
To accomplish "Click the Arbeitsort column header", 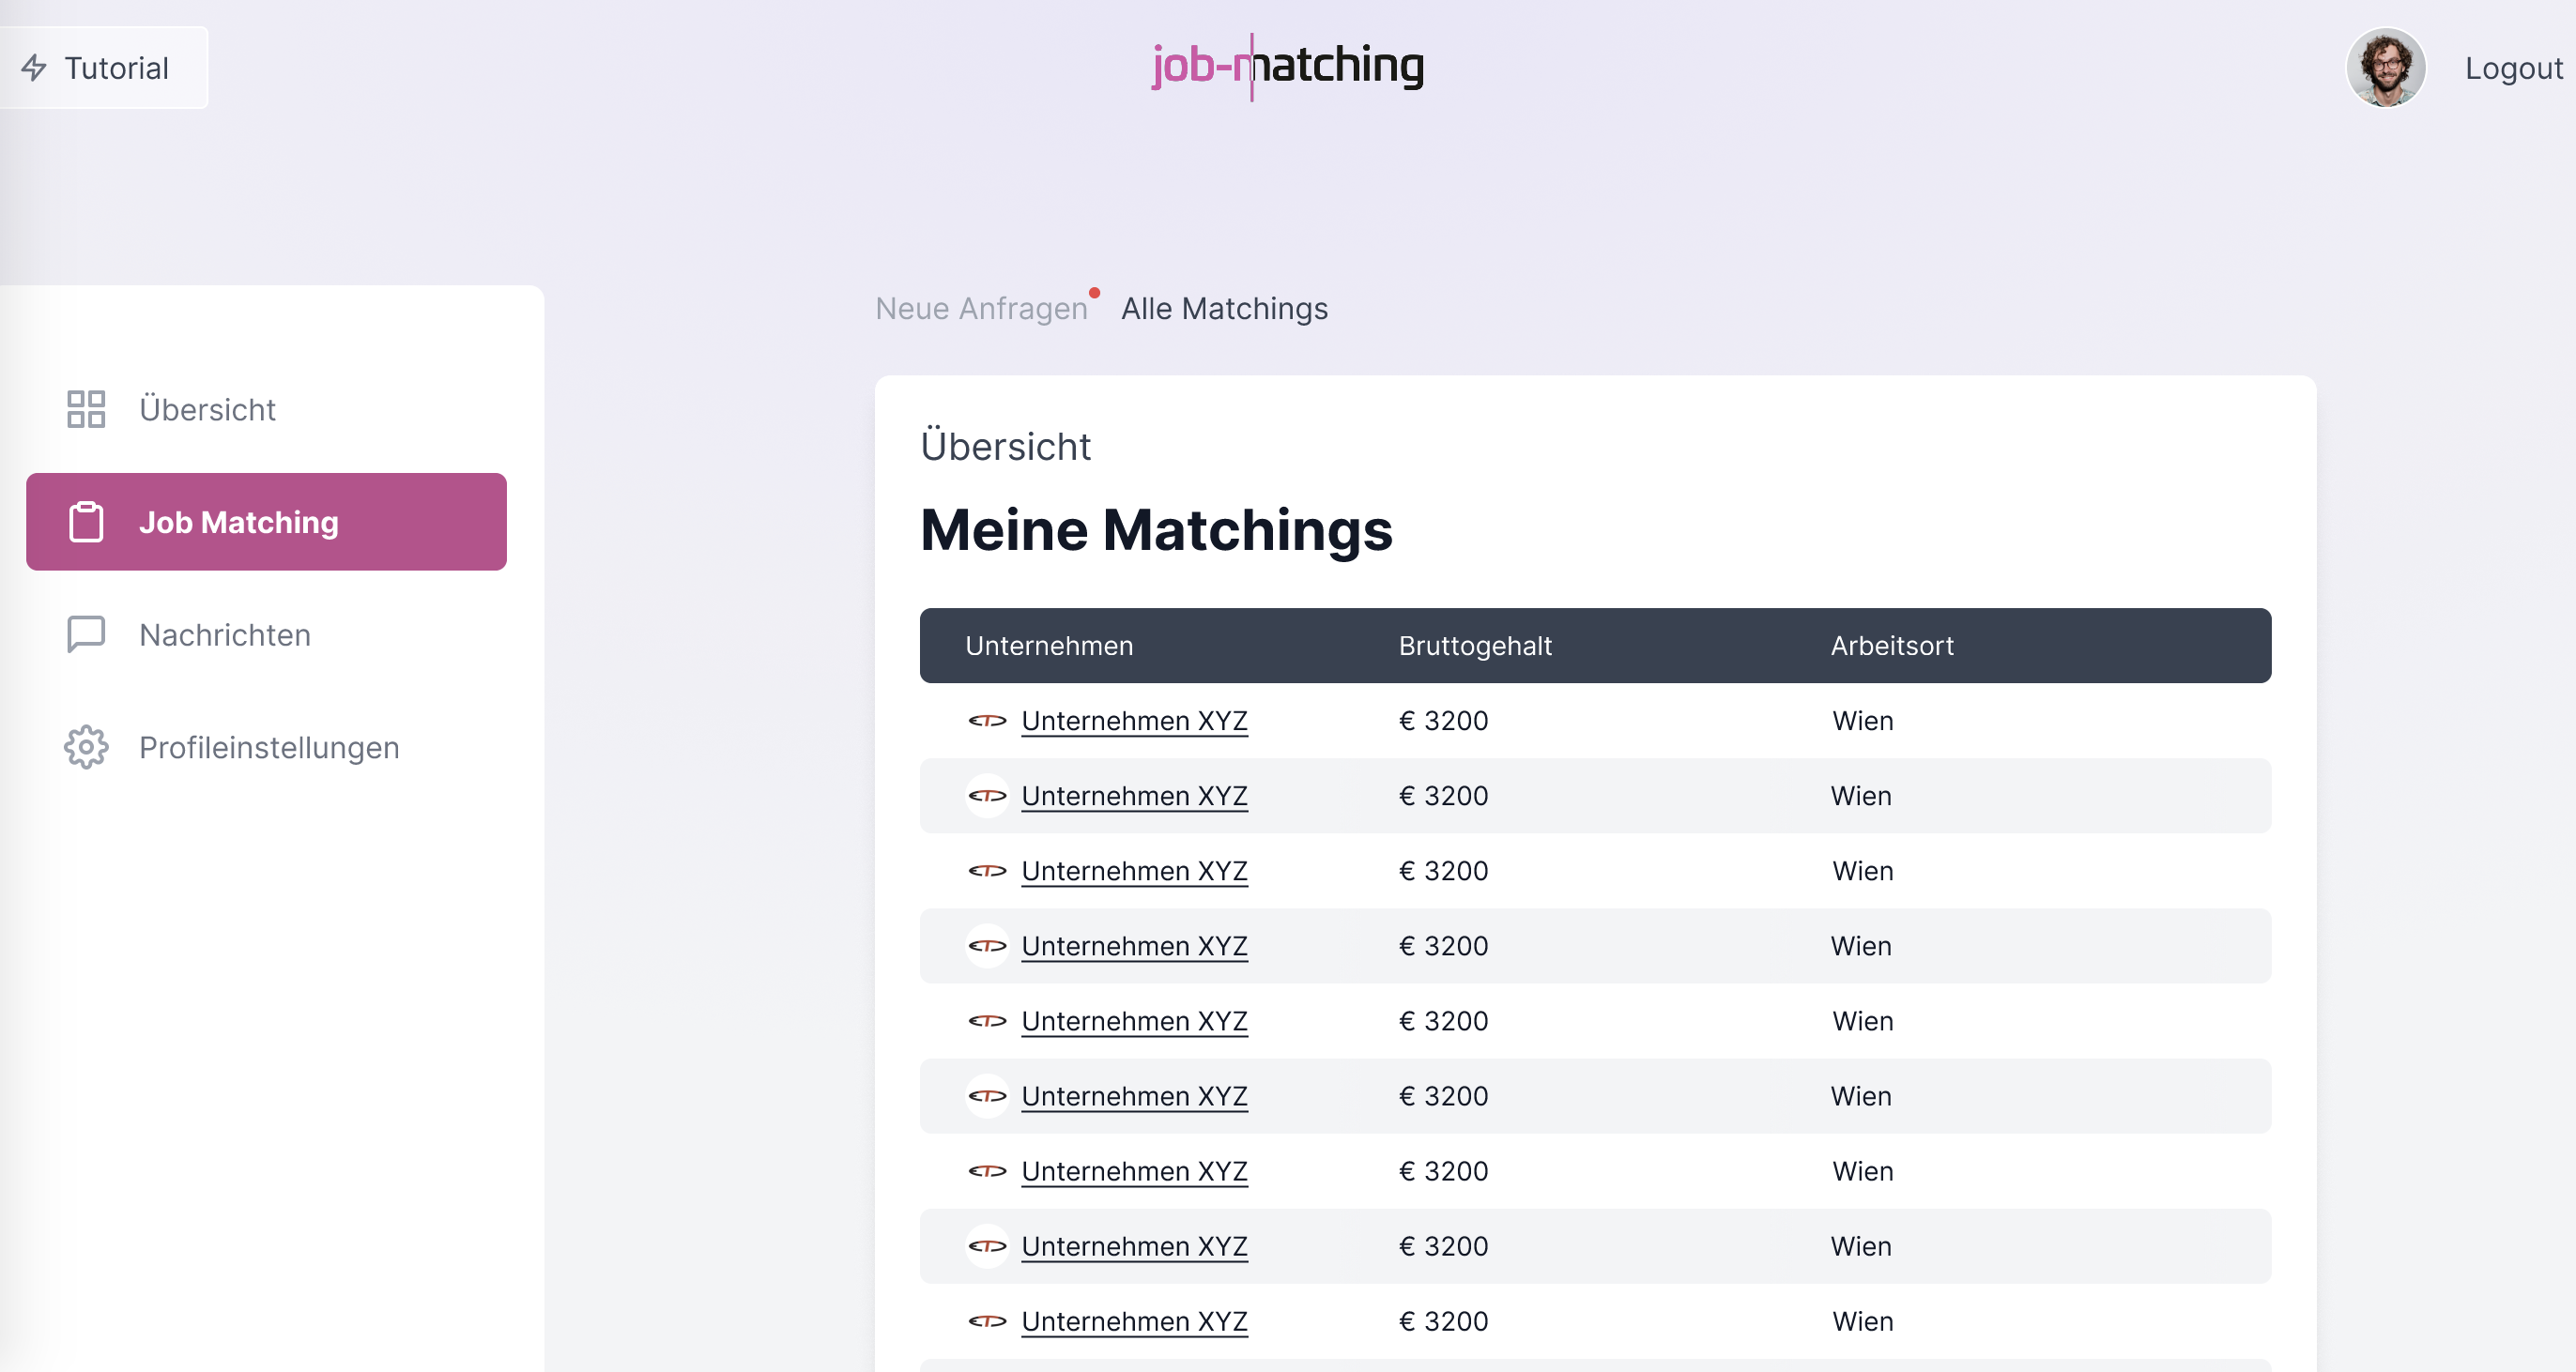I will [x=1892, y=646].
